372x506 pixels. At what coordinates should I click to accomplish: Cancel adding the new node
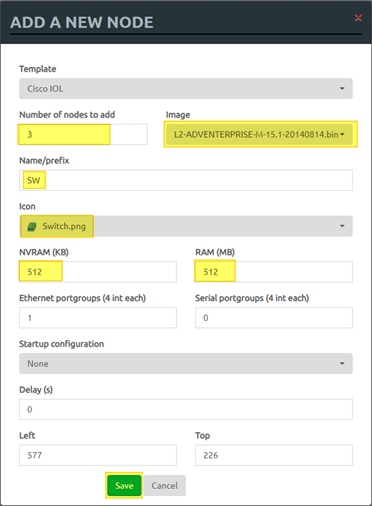tap(165, 485)
